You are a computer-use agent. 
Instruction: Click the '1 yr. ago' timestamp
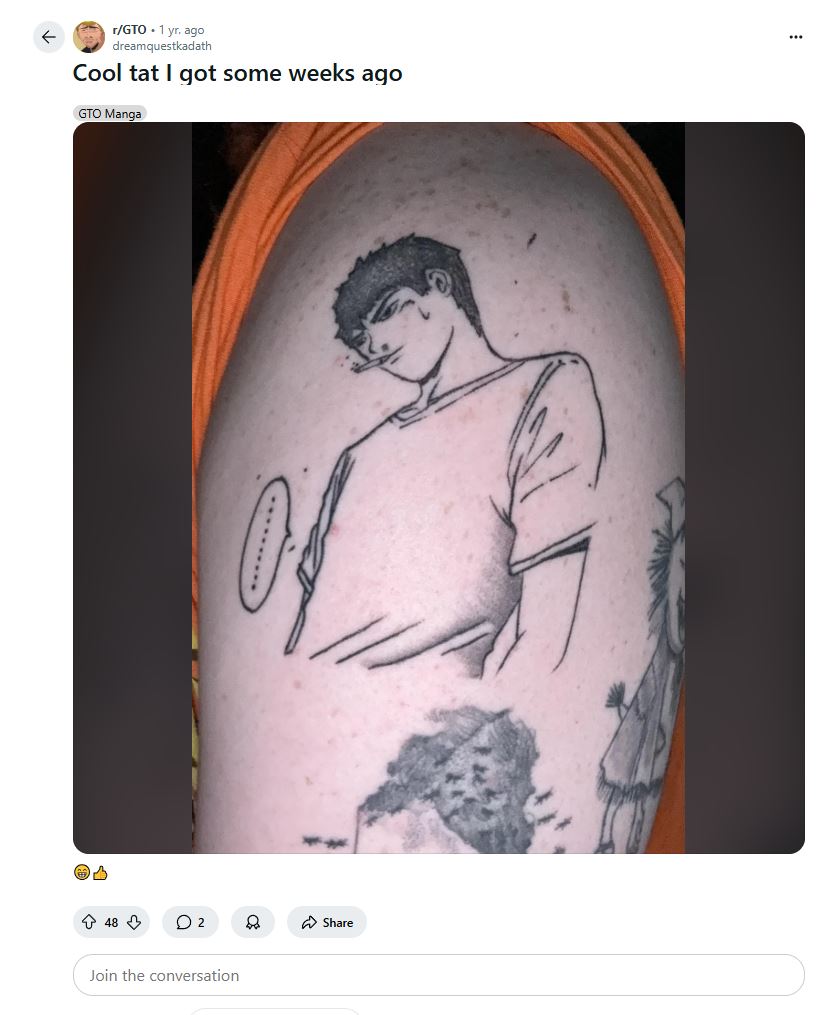pyautogui.click(x=181, y=30)
